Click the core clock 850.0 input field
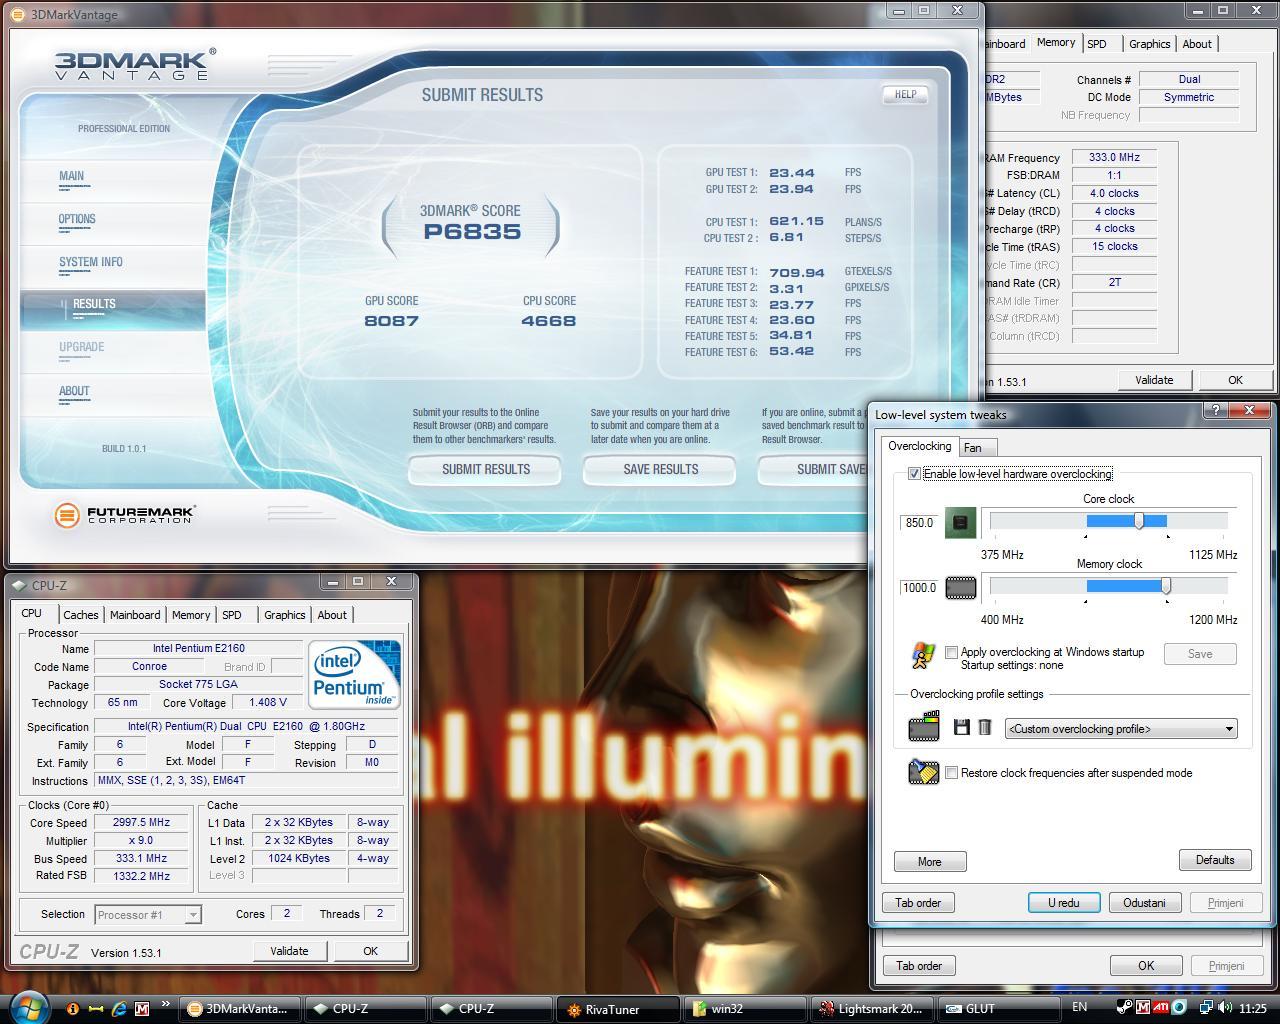The image size is (1280, 1024). coord(919,523)
